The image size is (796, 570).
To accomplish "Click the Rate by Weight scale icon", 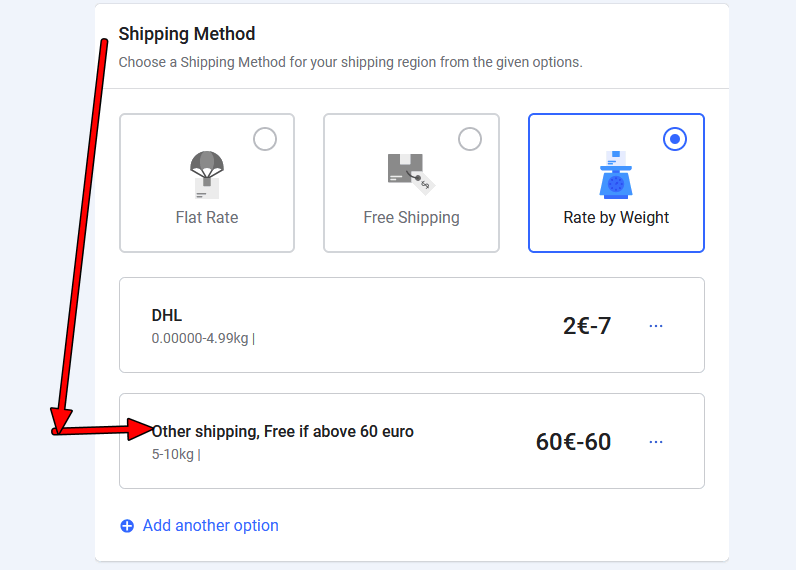I will [616, 174].
